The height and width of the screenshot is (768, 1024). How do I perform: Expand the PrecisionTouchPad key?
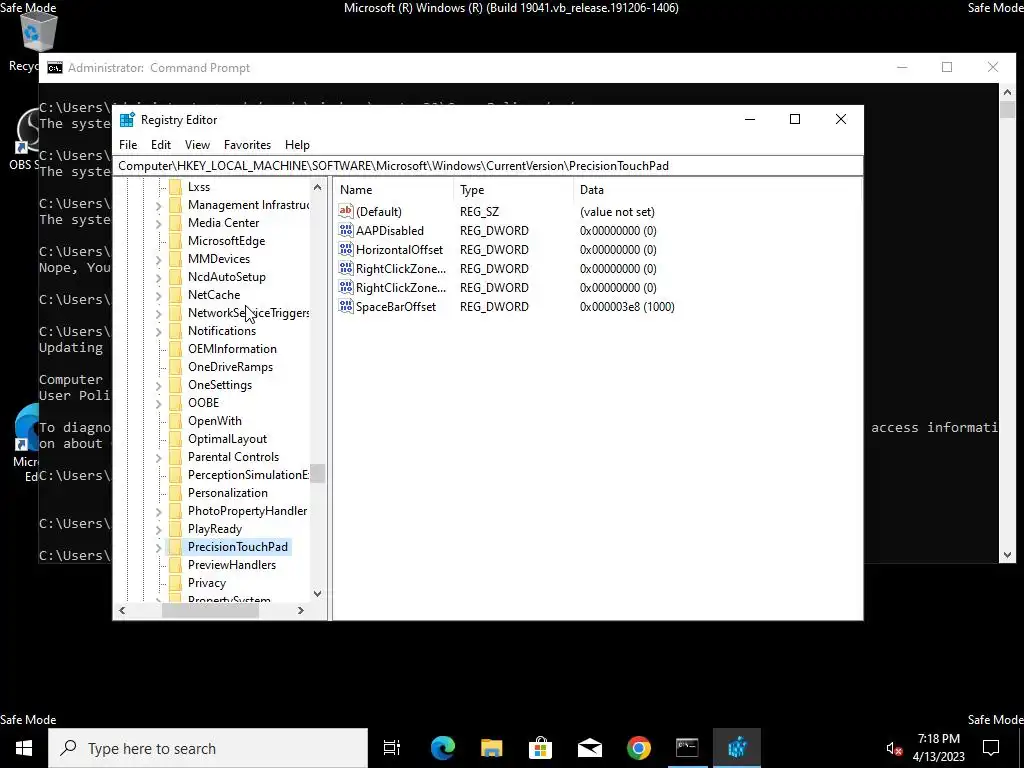coord(159,548)
